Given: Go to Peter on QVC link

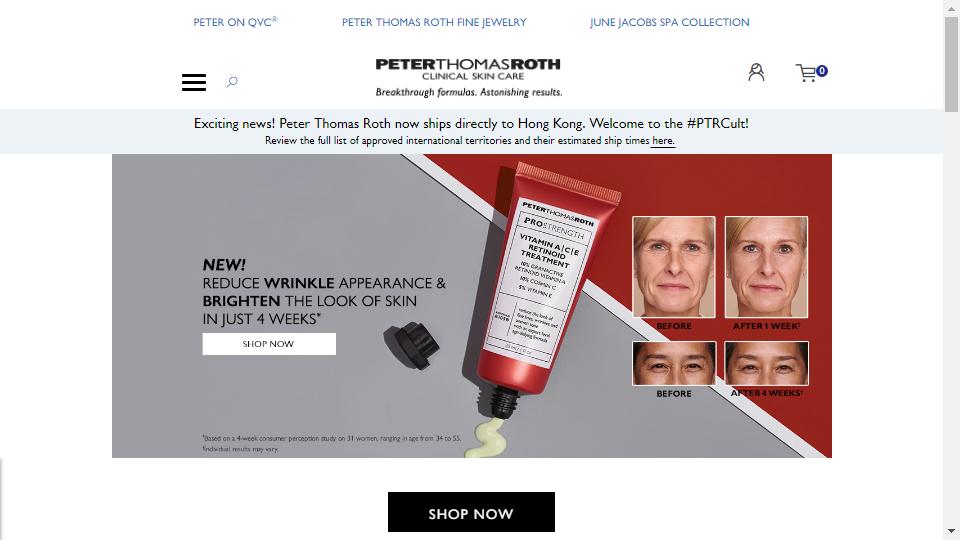Looking at the screenshot, I should pos(235,22).
